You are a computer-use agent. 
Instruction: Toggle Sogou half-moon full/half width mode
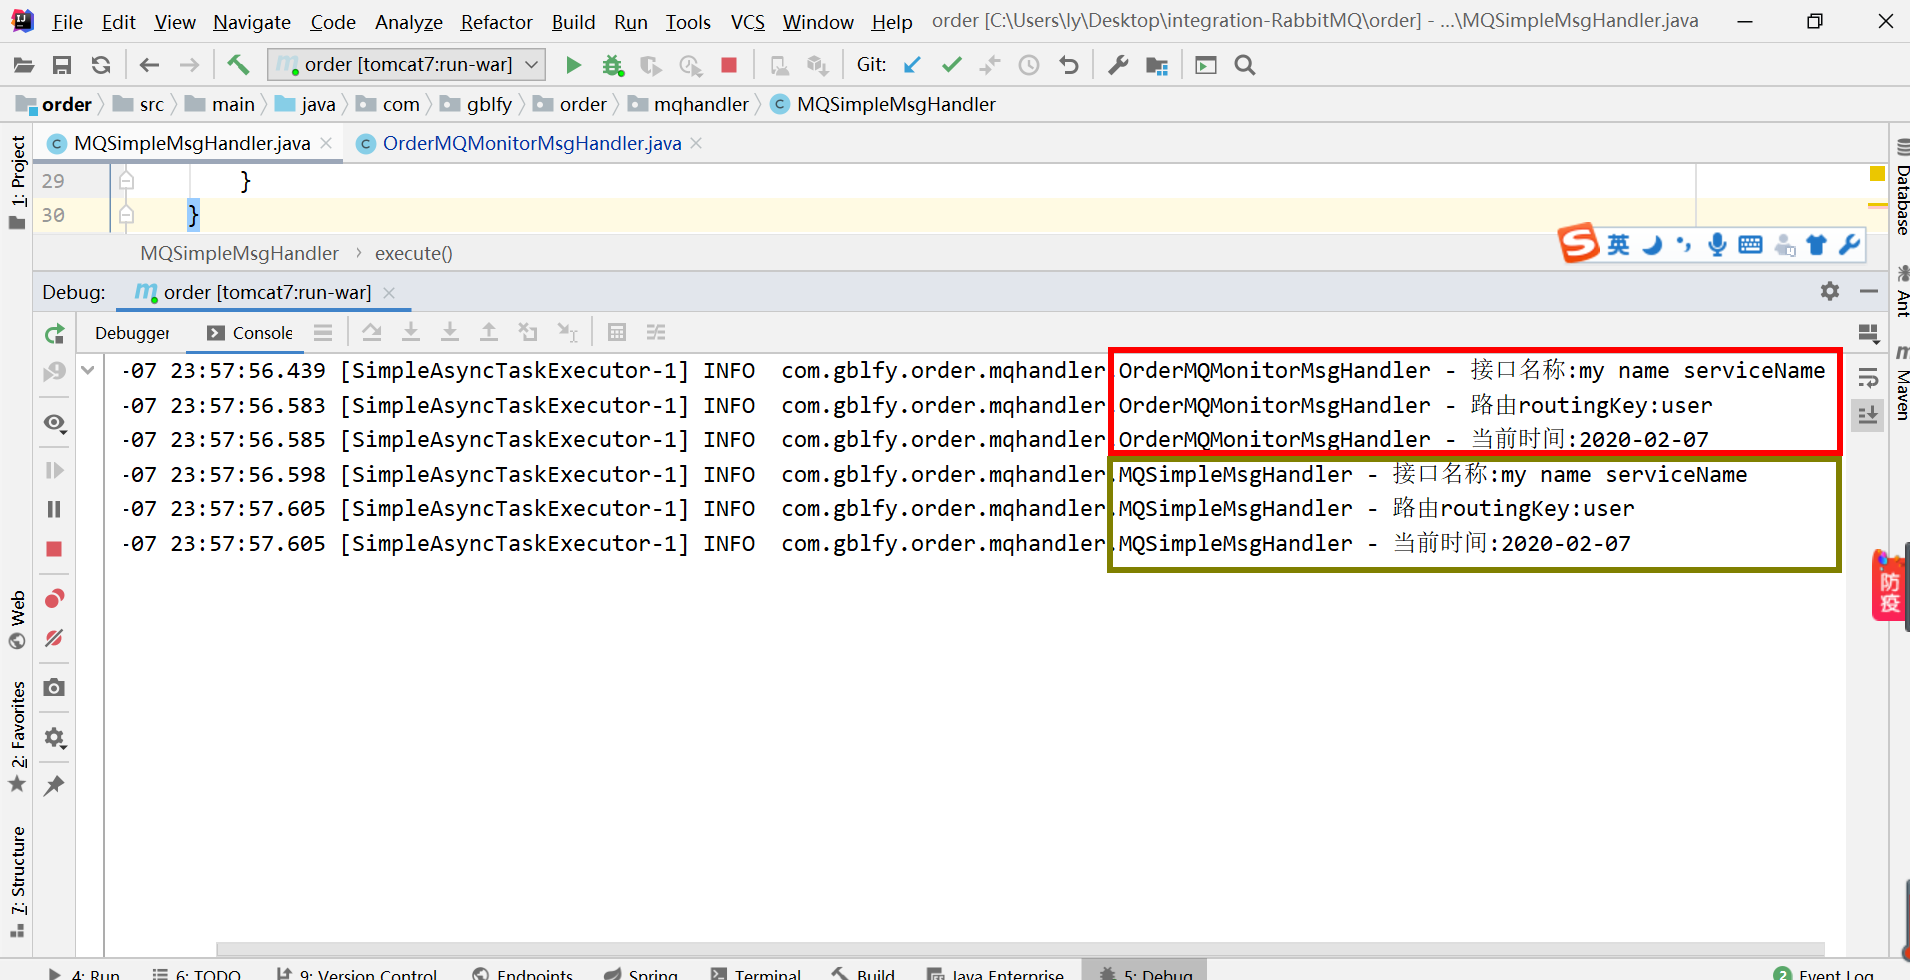click(x=1652, y=244)
